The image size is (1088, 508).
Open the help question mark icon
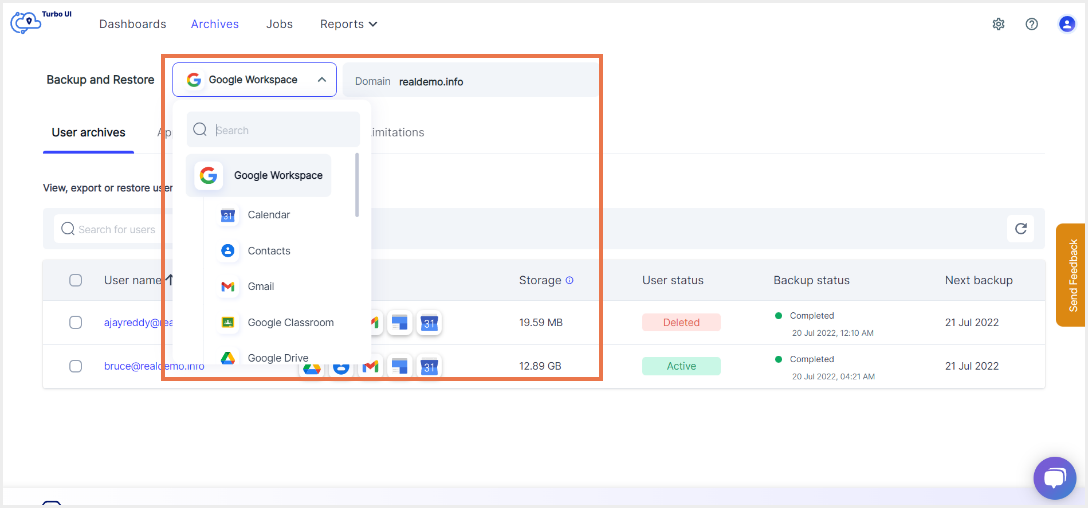pos(1032,24)
